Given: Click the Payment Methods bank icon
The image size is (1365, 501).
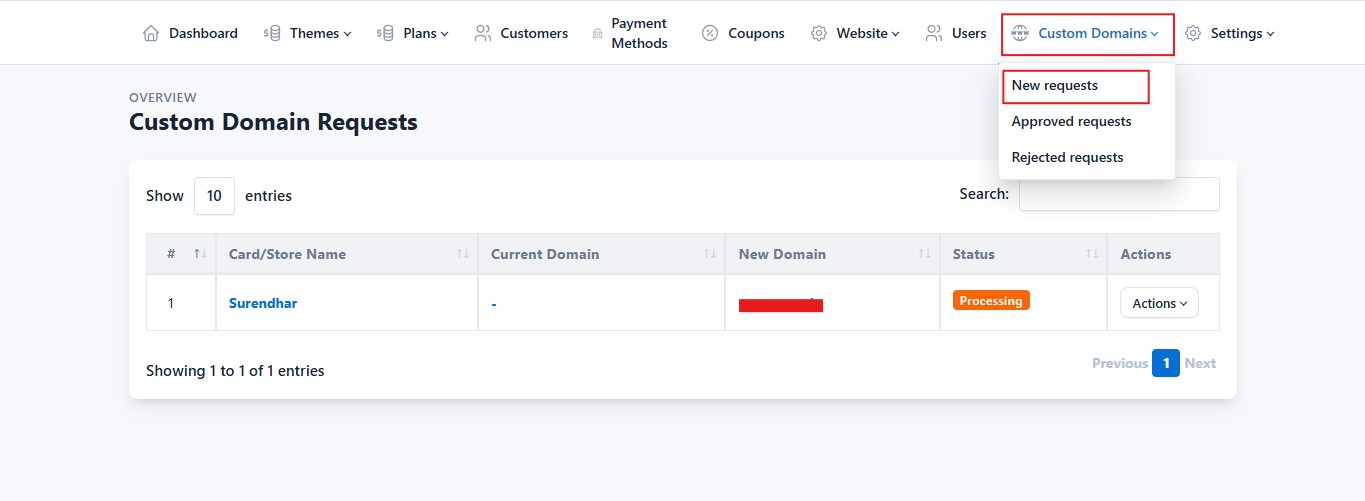Looking at the screenshot, I should [x=597, y=33].
